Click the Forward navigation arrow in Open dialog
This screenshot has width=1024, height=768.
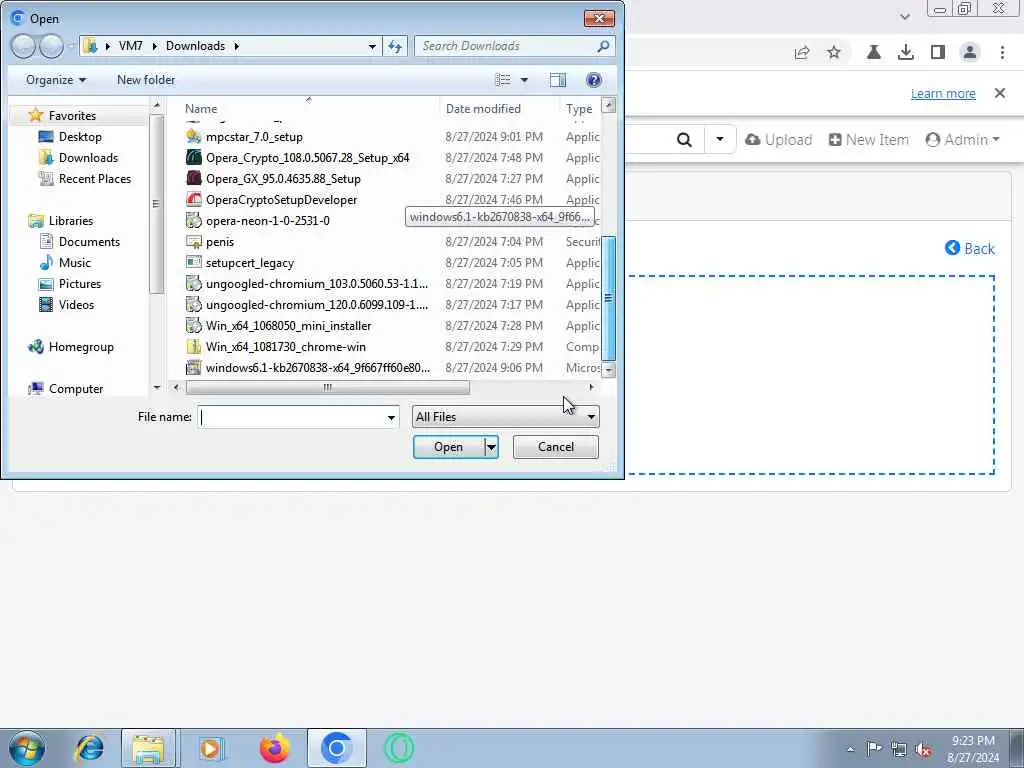[51, 46]
